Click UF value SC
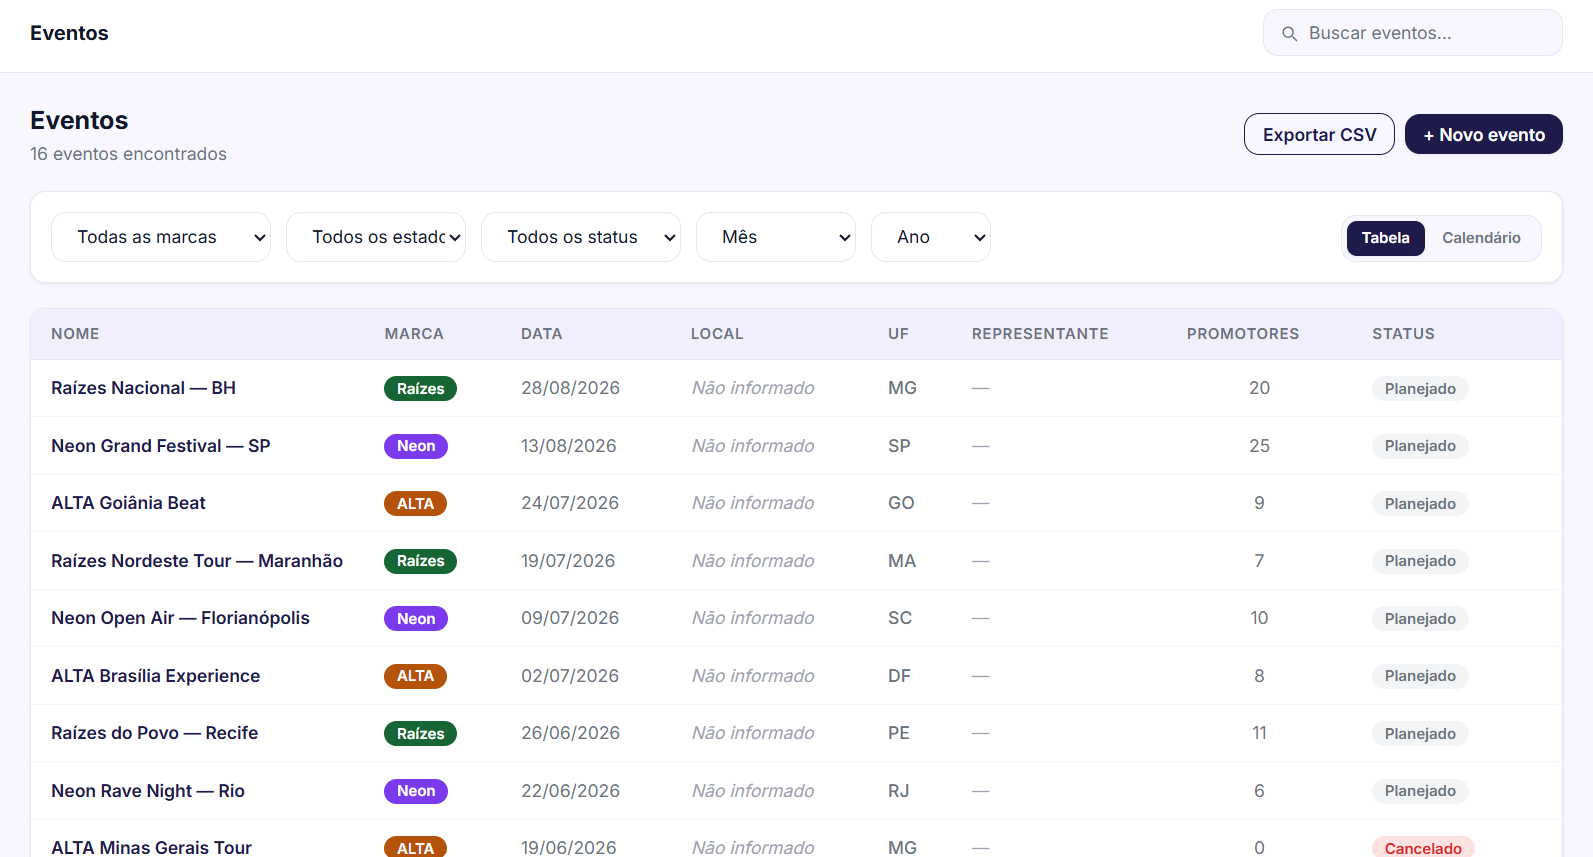 tap(900, 618)
